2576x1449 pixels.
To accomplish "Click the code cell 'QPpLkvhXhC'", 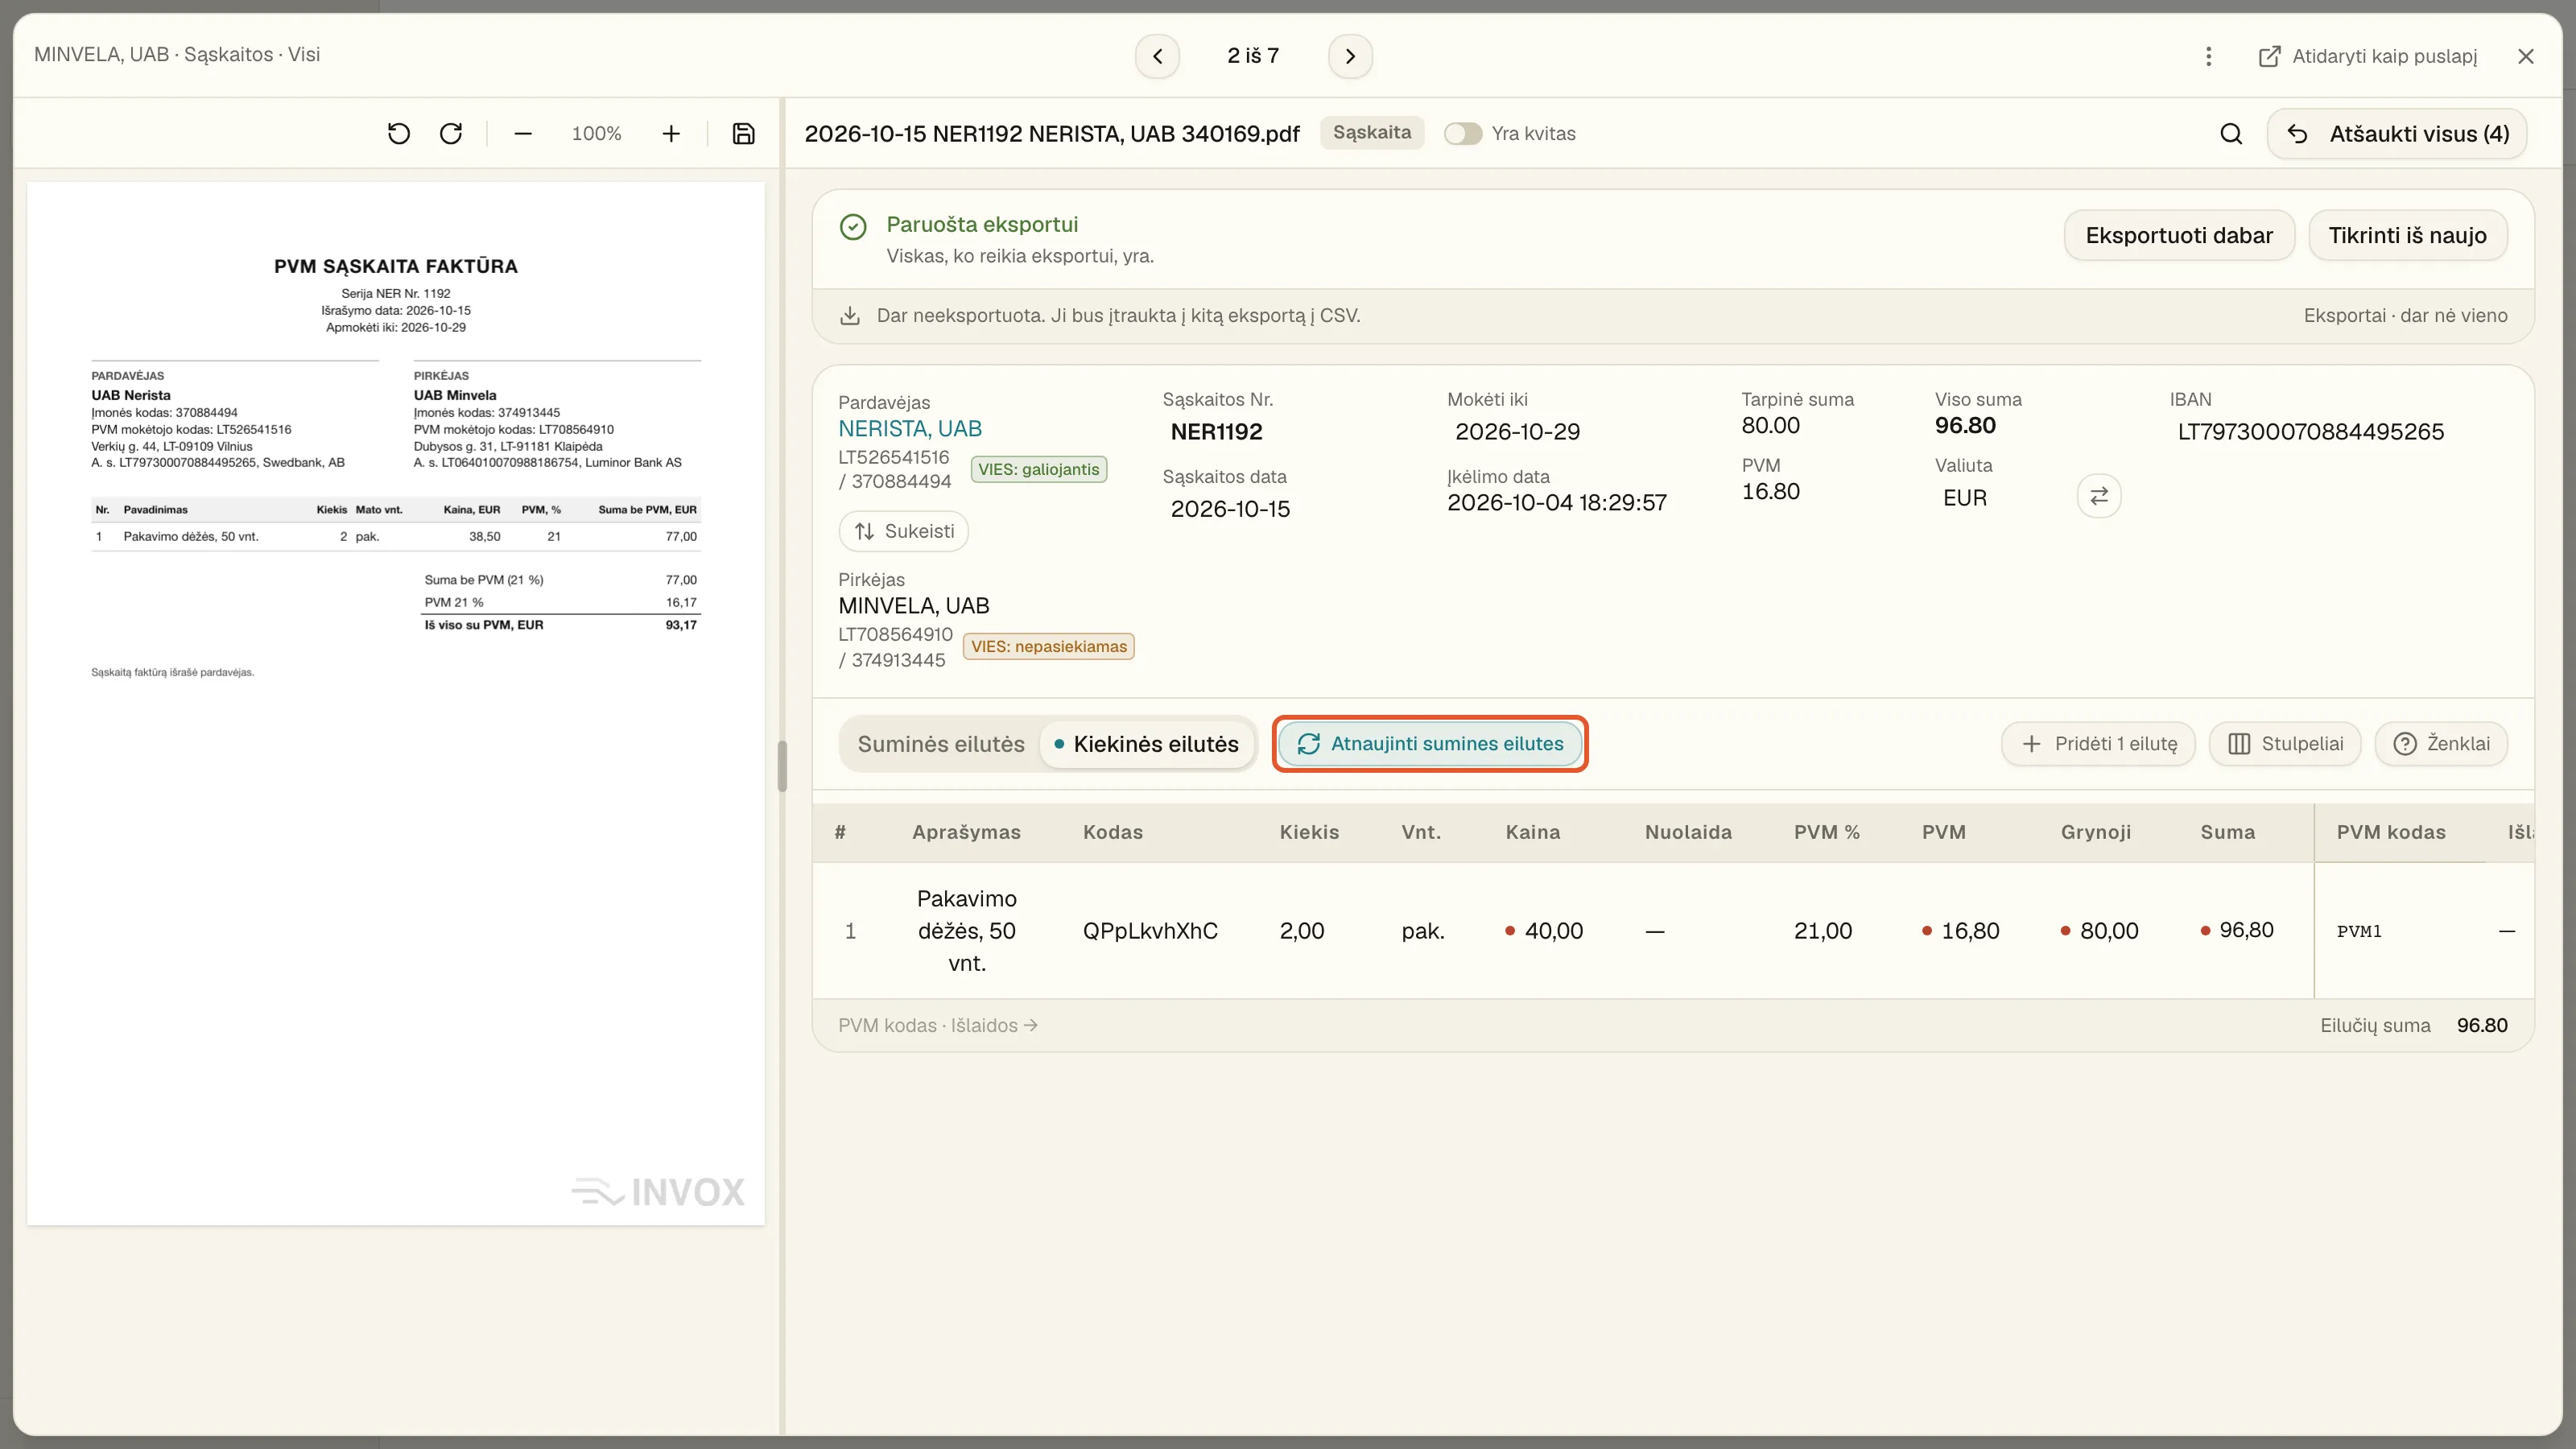I will tap(1150, 931).
